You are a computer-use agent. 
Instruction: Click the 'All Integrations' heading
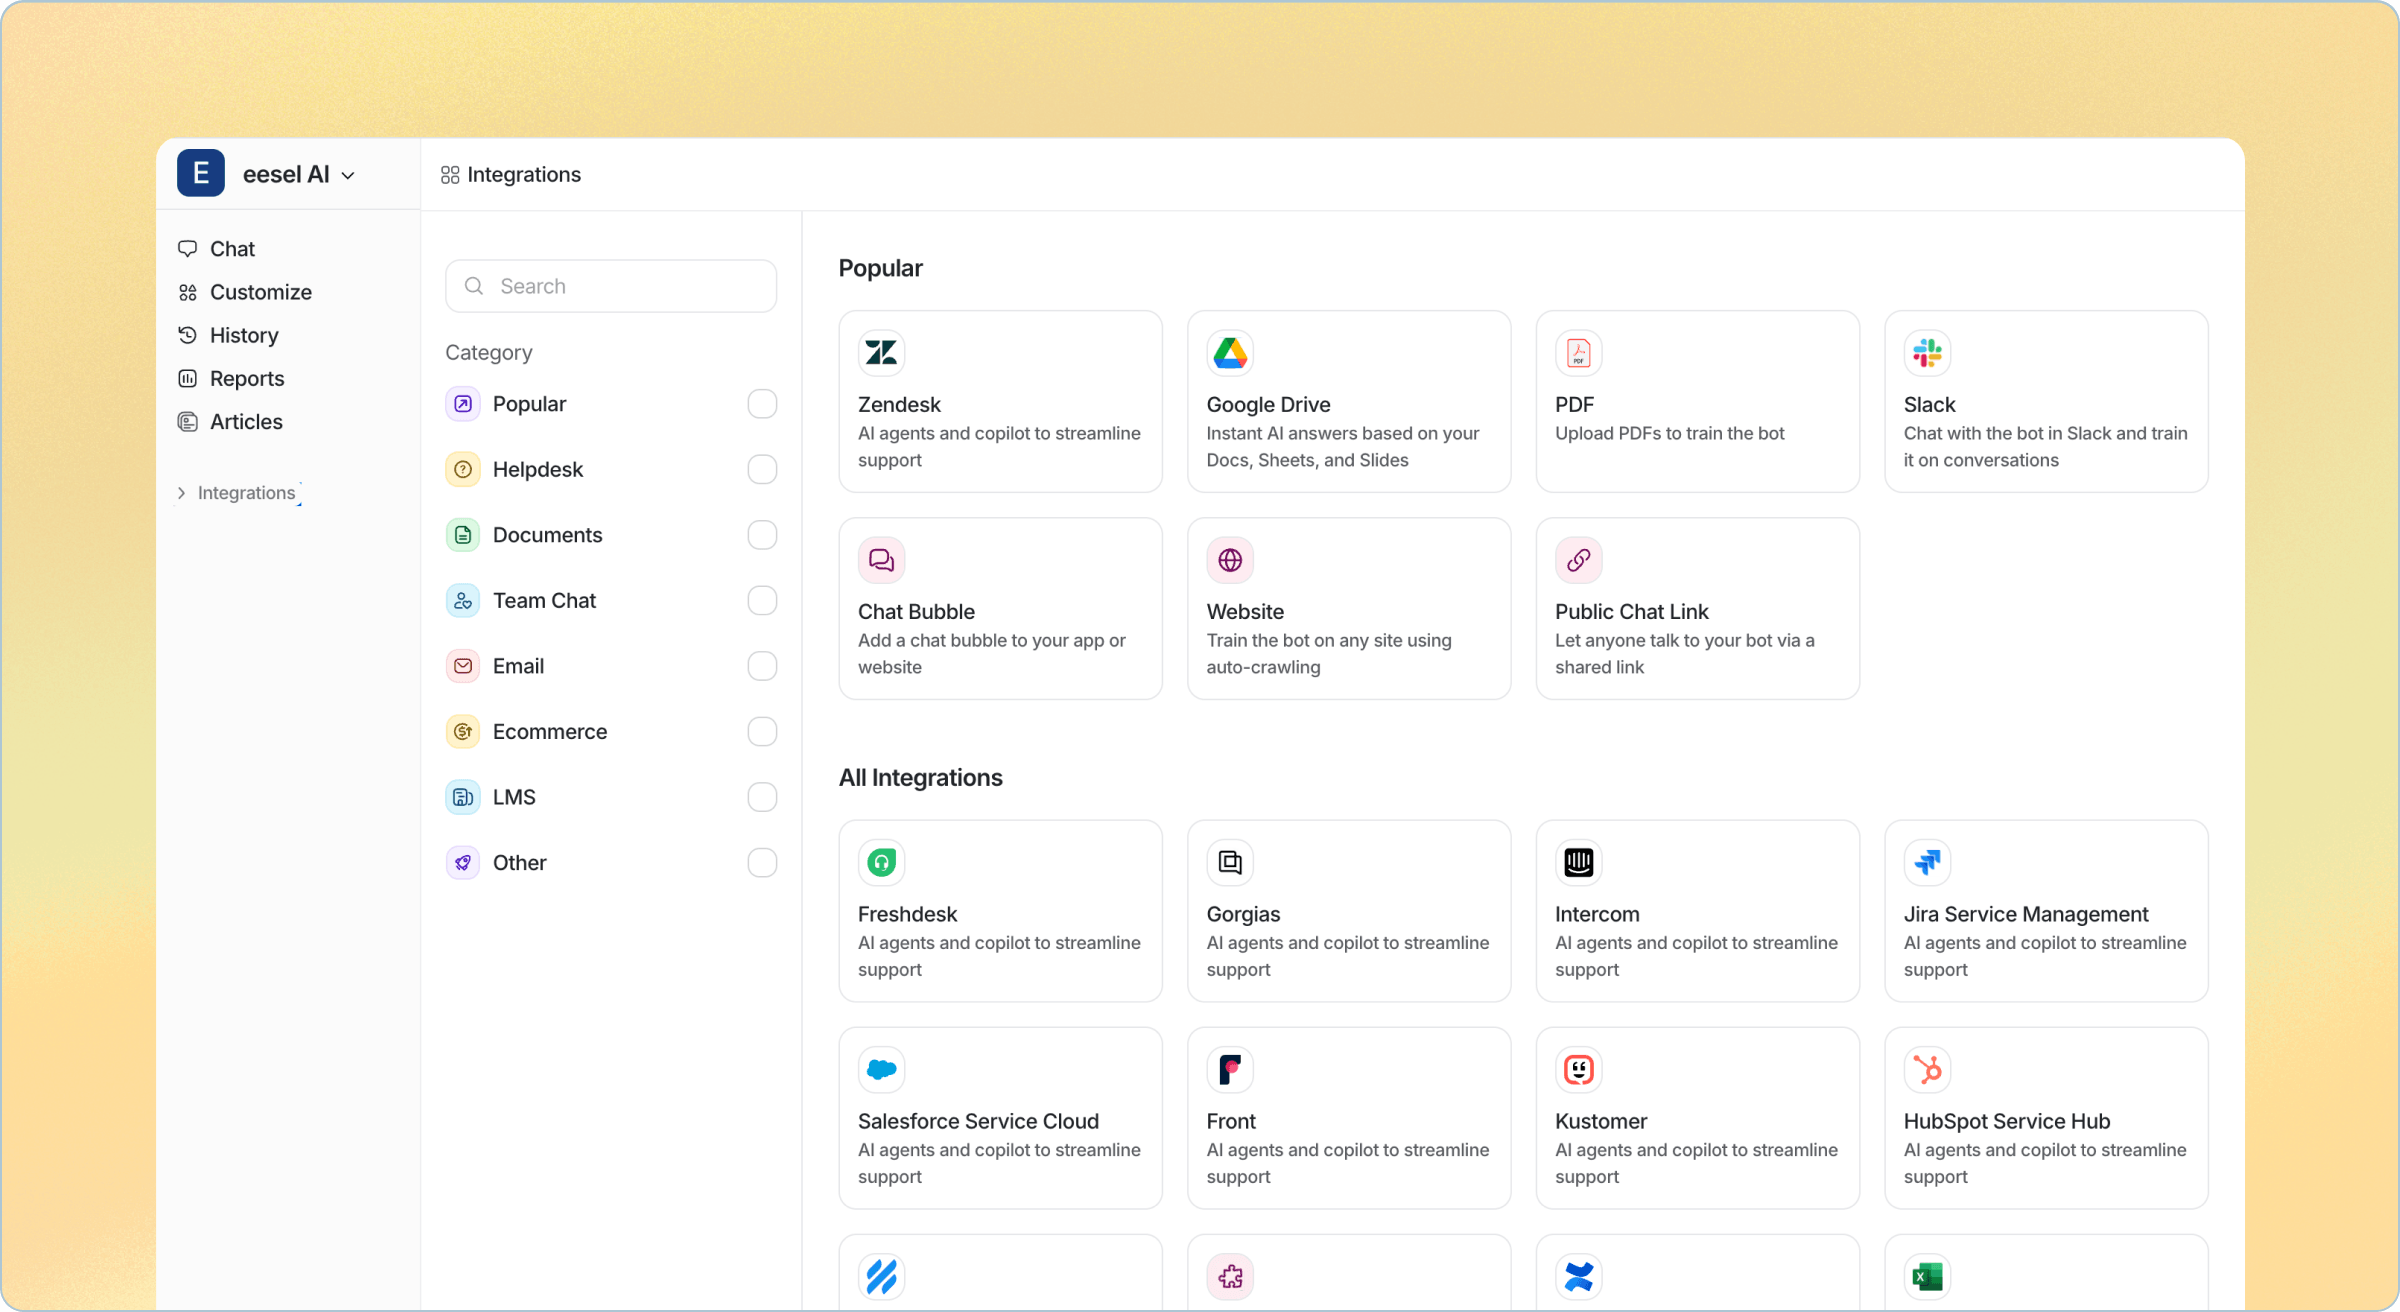(x=920, y=777)
